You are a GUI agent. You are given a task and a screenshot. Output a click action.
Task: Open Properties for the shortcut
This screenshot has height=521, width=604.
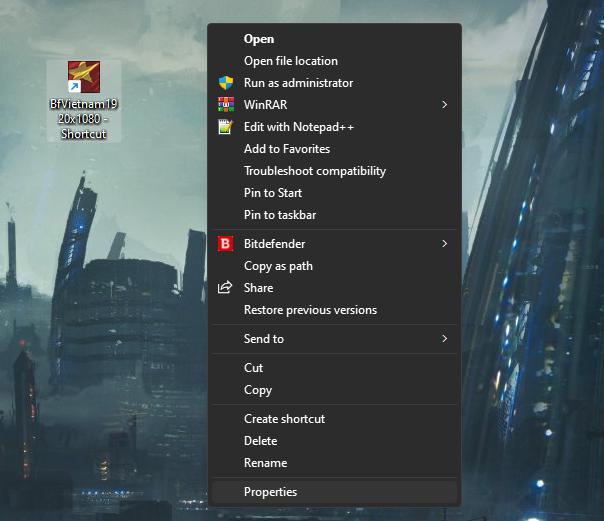point(270,492)
